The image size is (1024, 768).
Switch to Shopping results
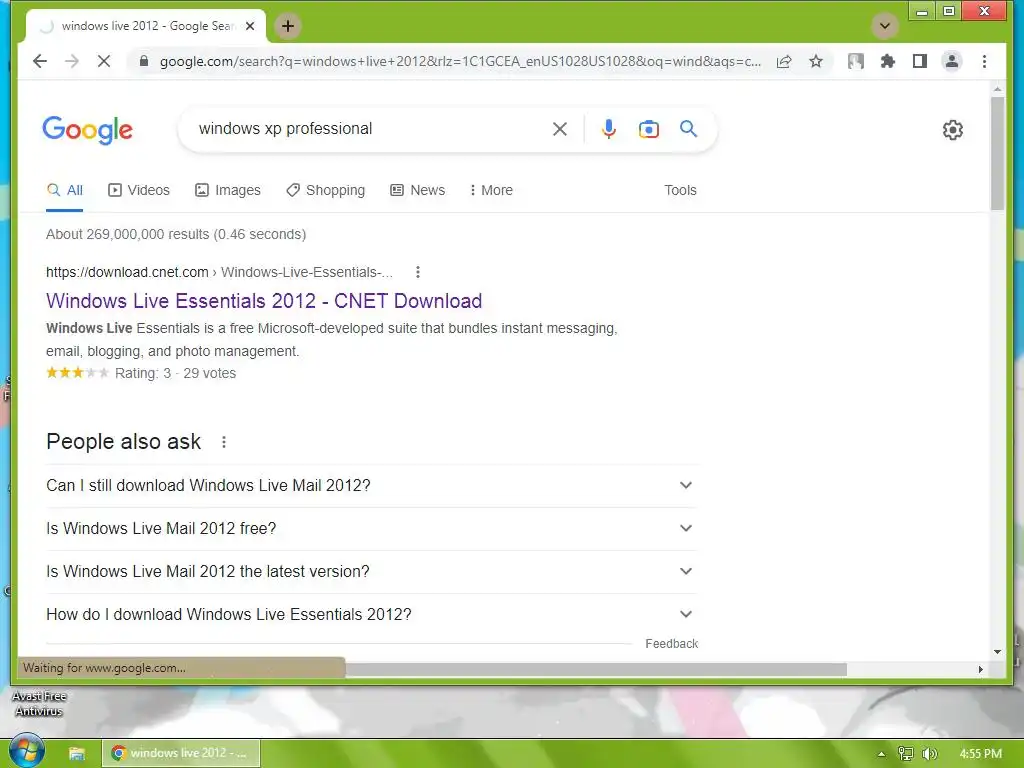tap(326, 190)
